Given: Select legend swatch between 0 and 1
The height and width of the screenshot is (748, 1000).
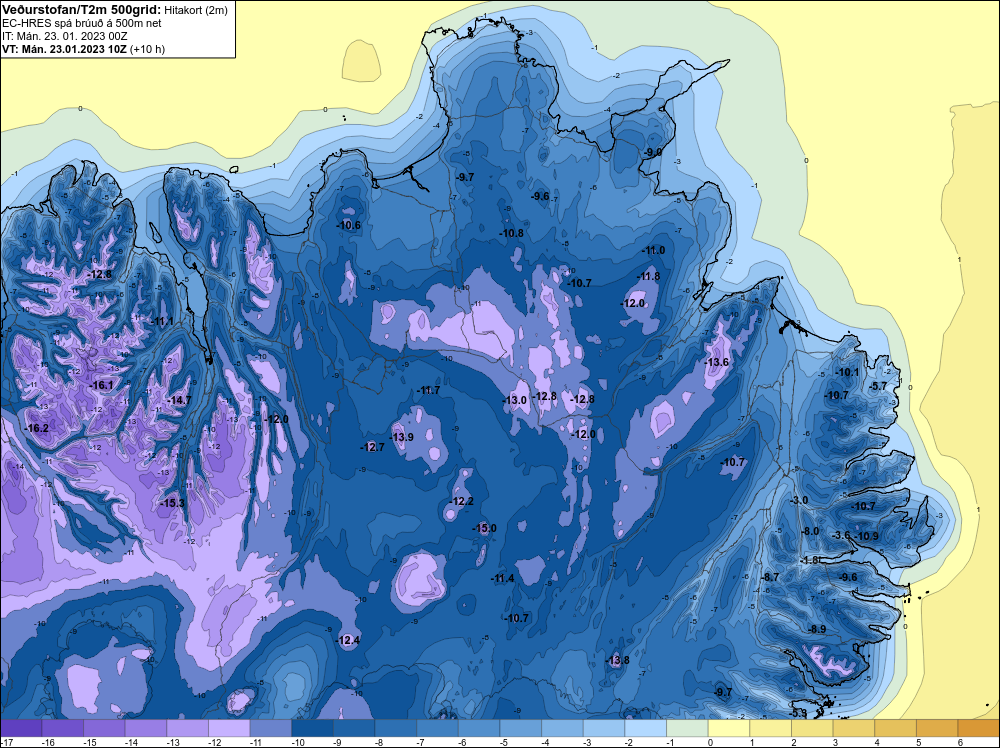Looking at the screenshot, I should coord(729,728).
